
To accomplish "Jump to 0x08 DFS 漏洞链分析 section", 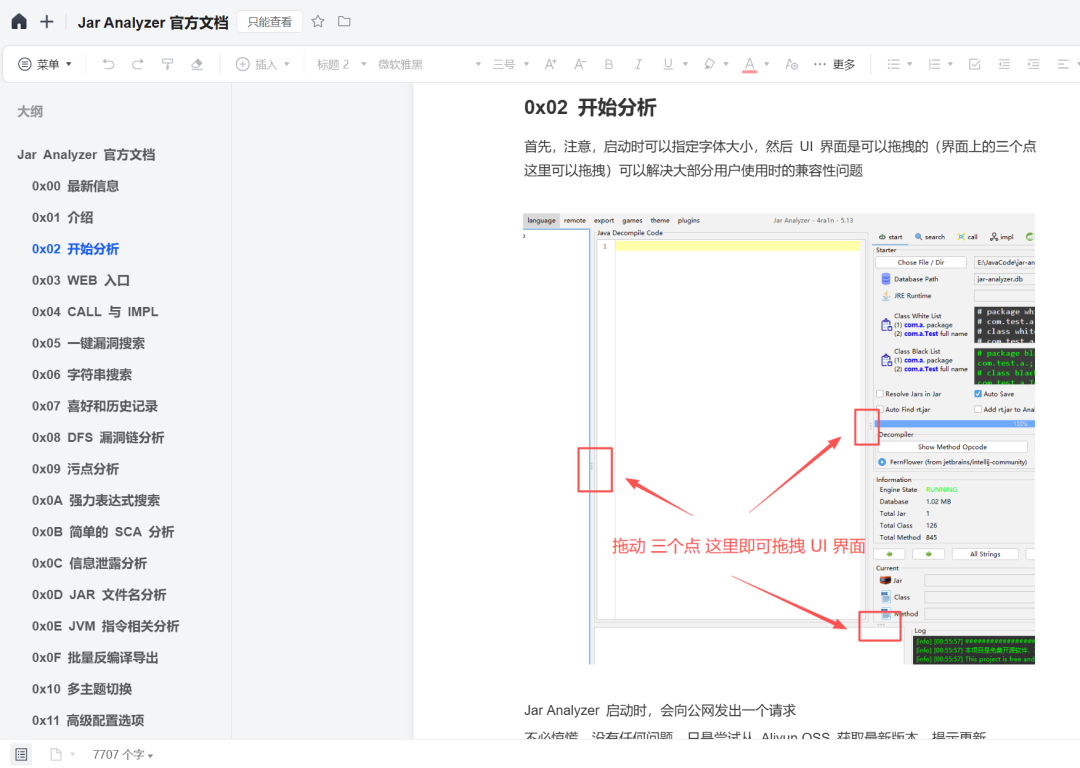I will (x=98, y=437).
